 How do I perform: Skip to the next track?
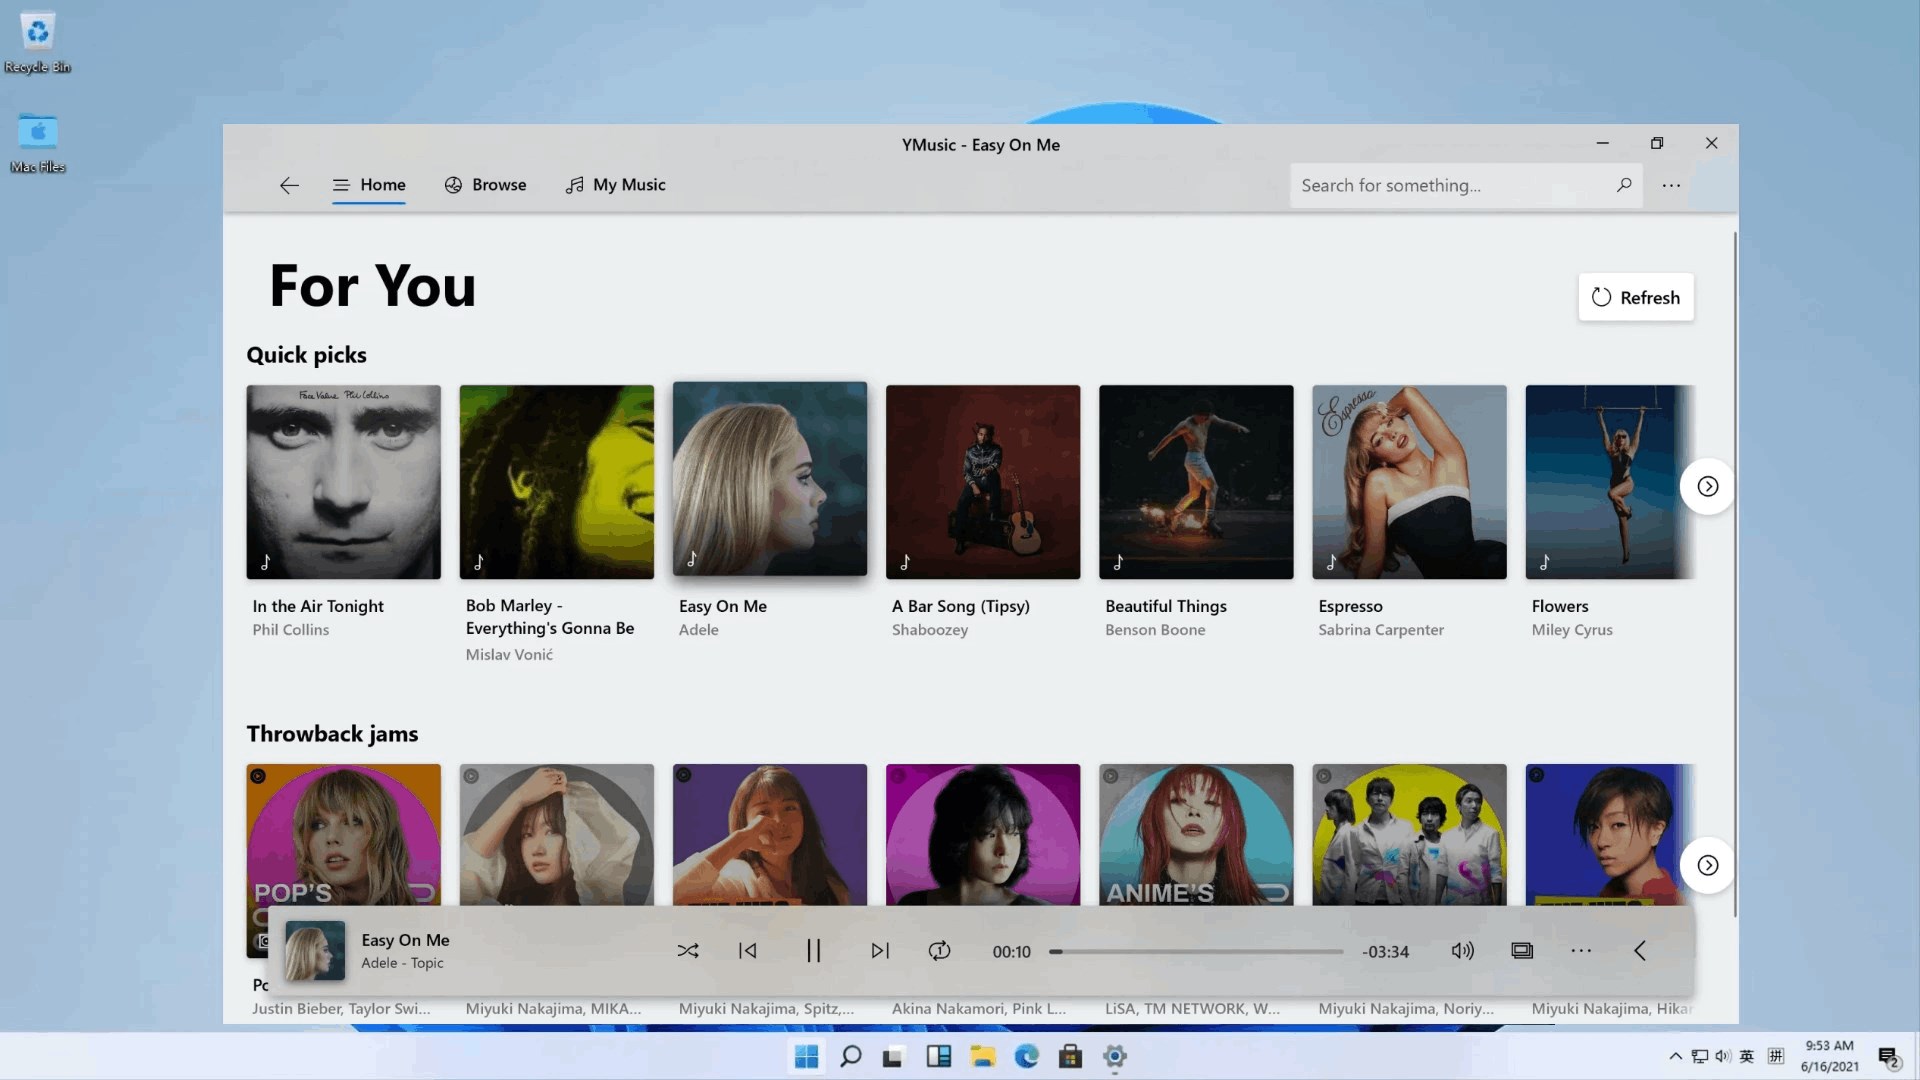(879, 950)
